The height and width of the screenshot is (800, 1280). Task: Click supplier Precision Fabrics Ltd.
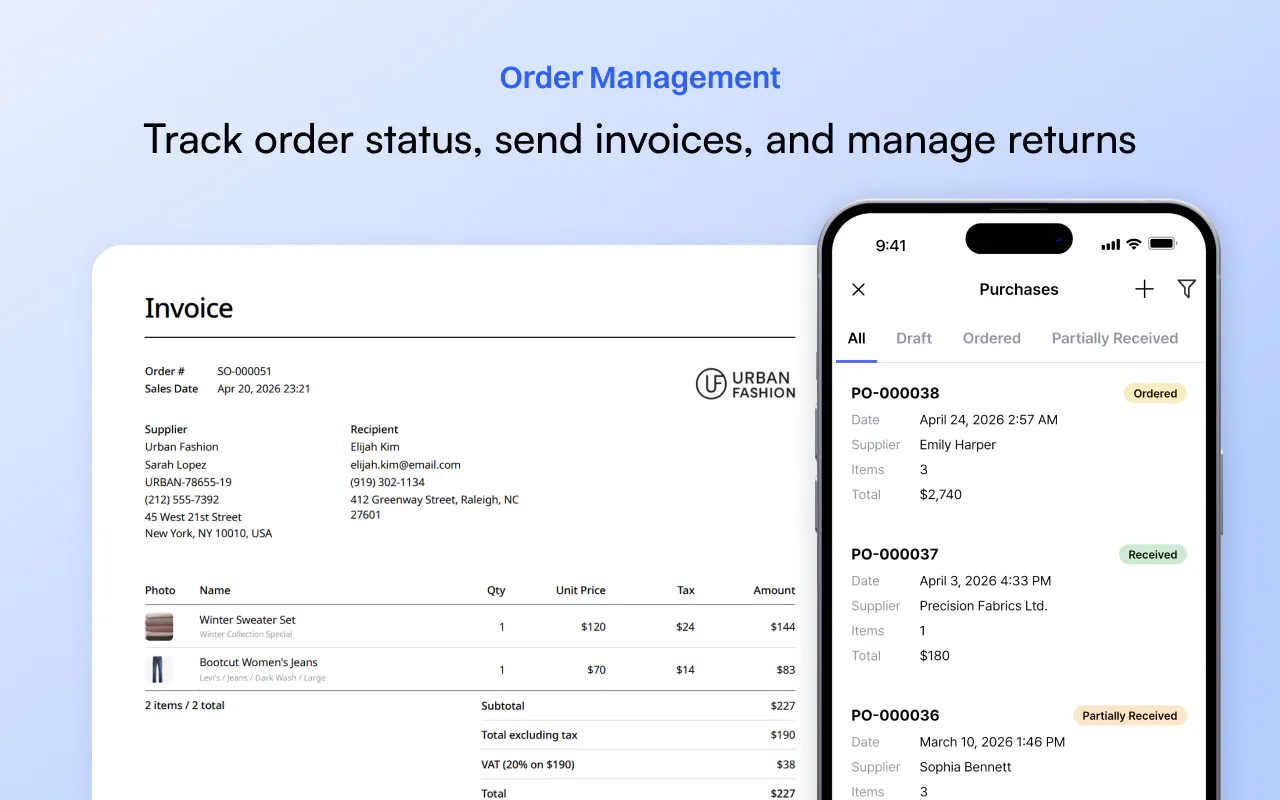click(x=984, y=606)
